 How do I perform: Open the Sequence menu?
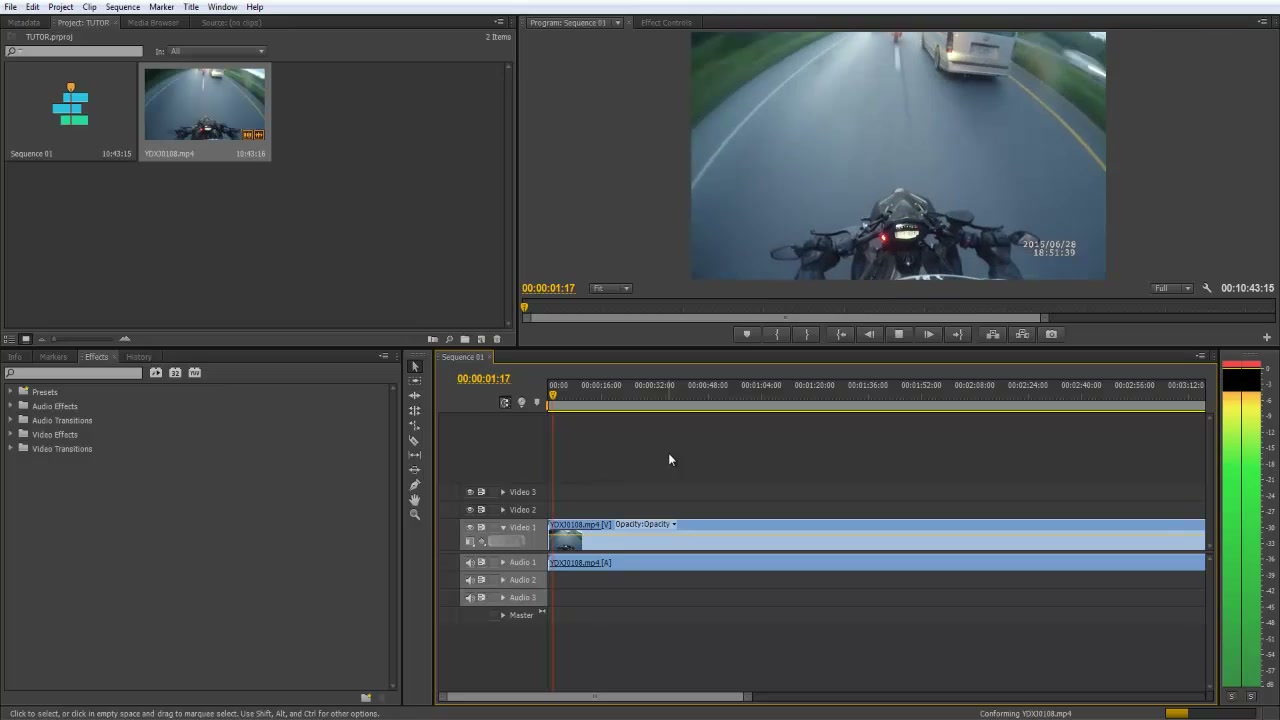[x=122, y=7]
